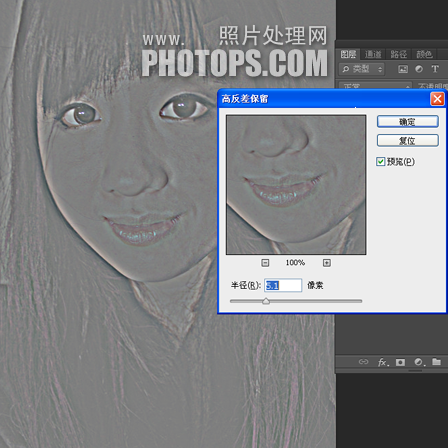
Task: Switch to the 通道 (Channels) tab
Action: click(373, 54)
